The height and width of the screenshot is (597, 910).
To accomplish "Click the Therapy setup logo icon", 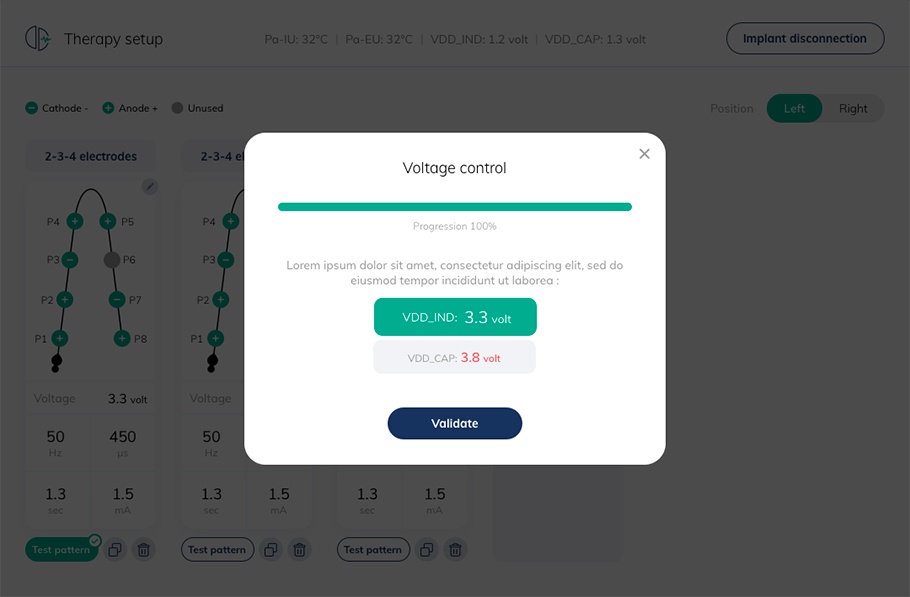I will point(38,39).
